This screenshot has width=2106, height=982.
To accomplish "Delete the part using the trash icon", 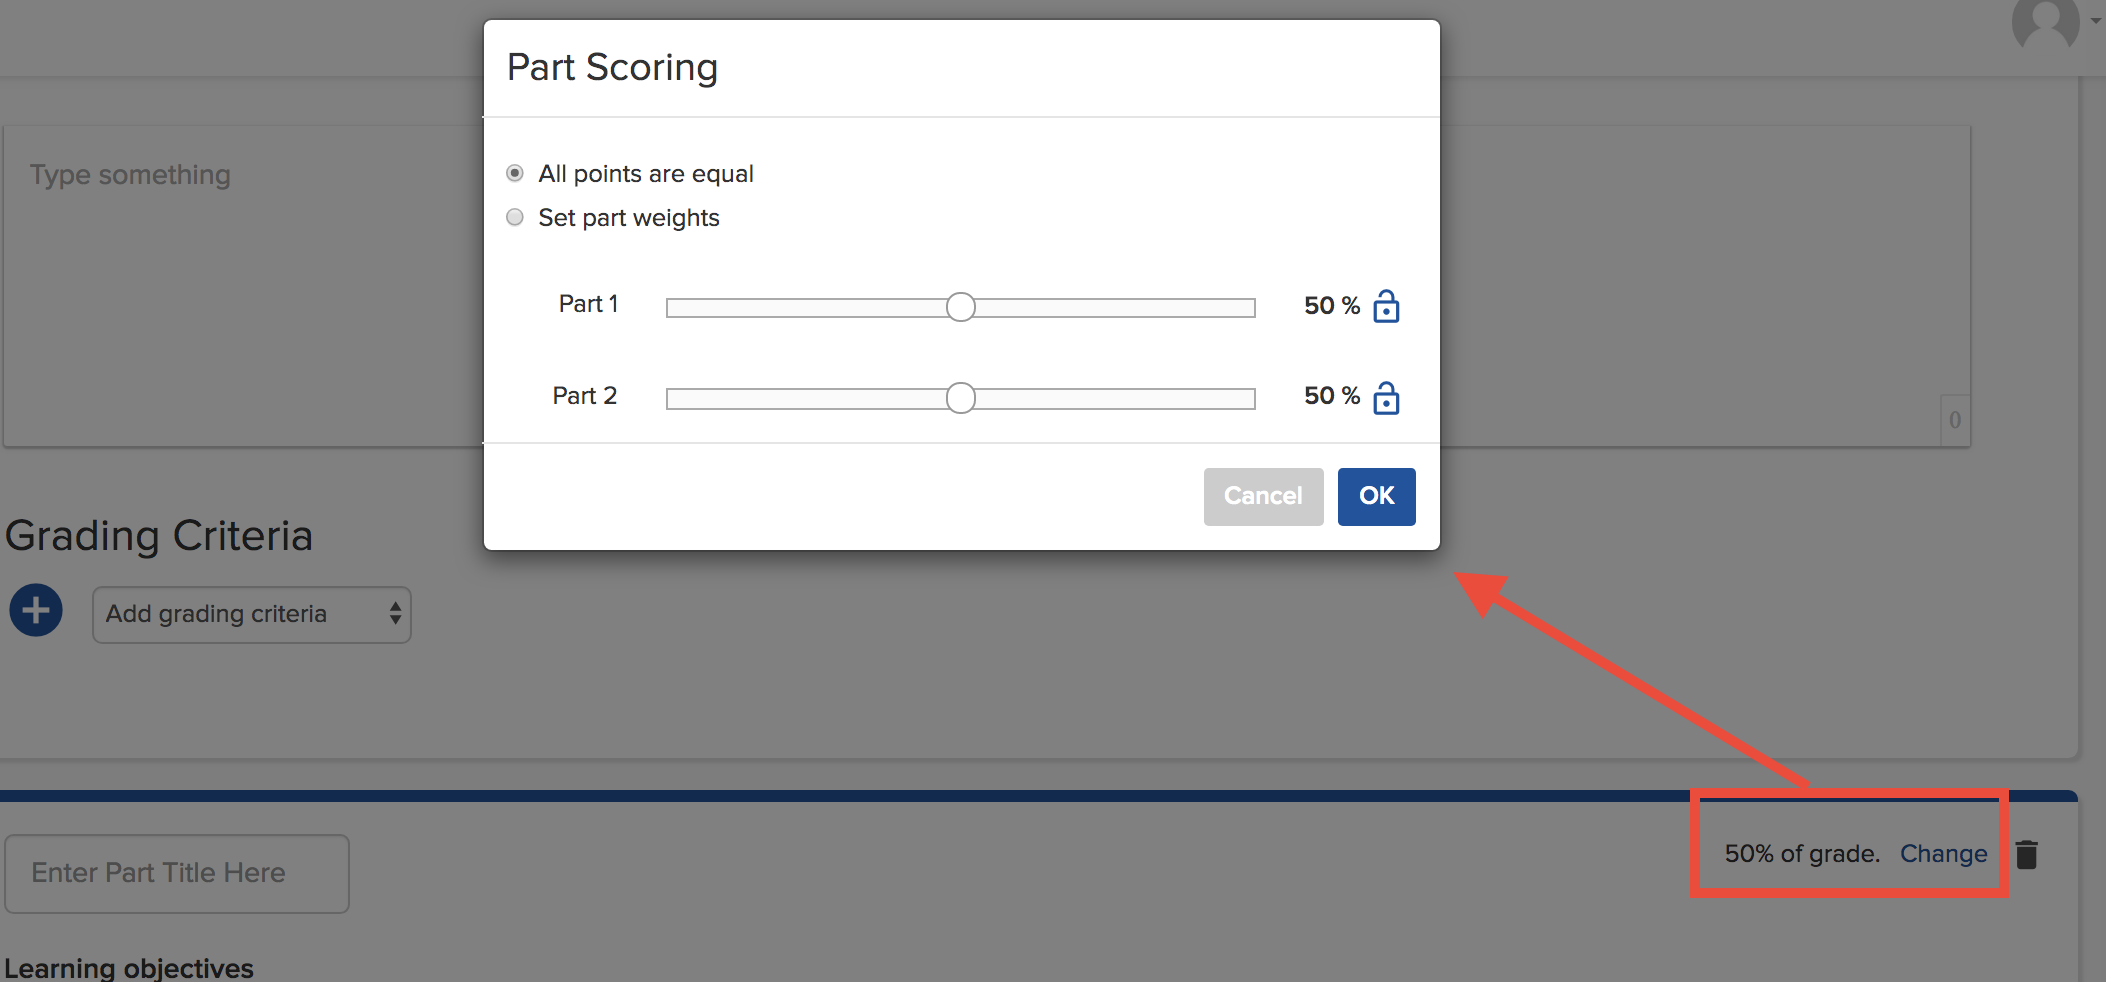I will click(2028, 854).
